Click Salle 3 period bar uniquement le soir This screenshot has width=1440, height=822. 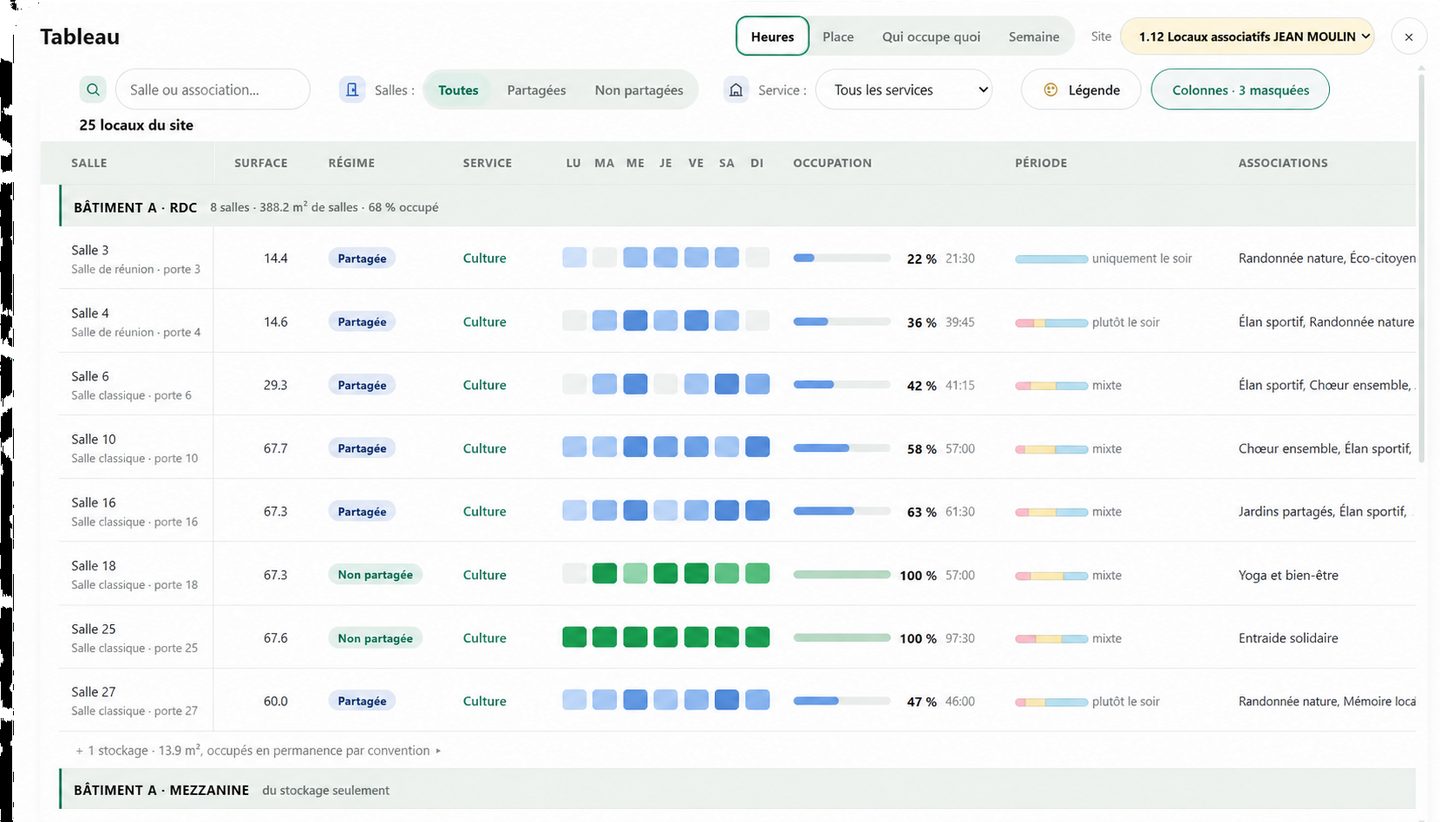[x=1051, y=259]
